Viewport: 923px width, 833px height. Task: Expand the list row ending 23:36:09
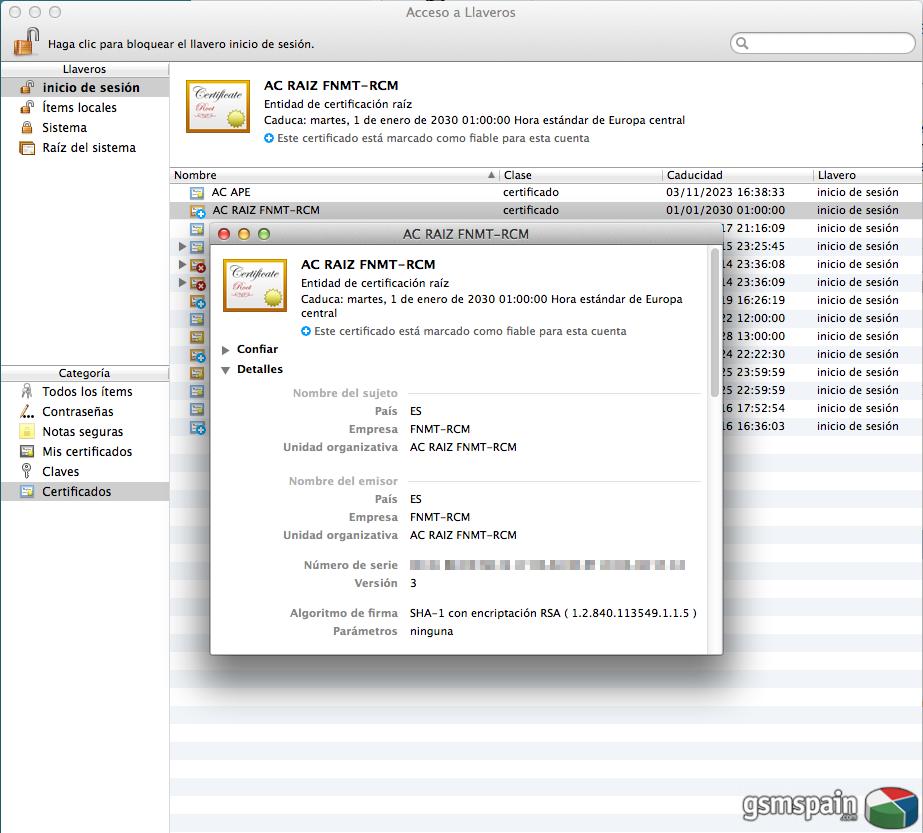[182, 283]
